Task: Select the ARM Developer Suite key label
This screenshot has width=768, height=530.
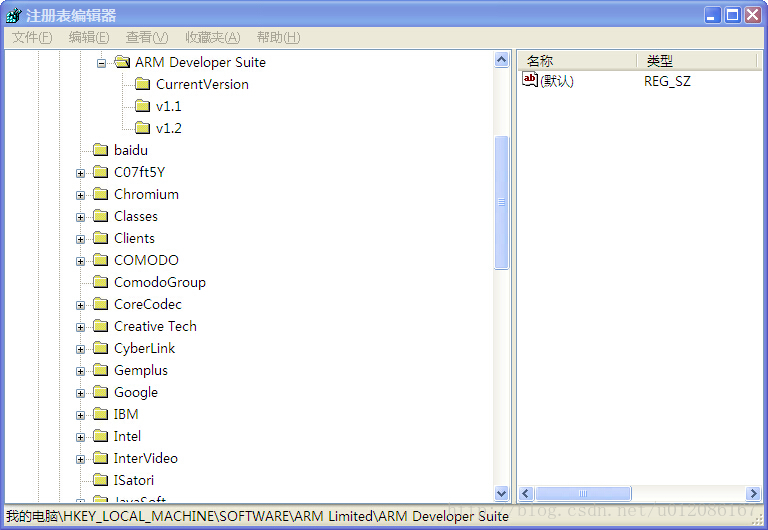Action: pyautogui.click(x=200, y=62)
